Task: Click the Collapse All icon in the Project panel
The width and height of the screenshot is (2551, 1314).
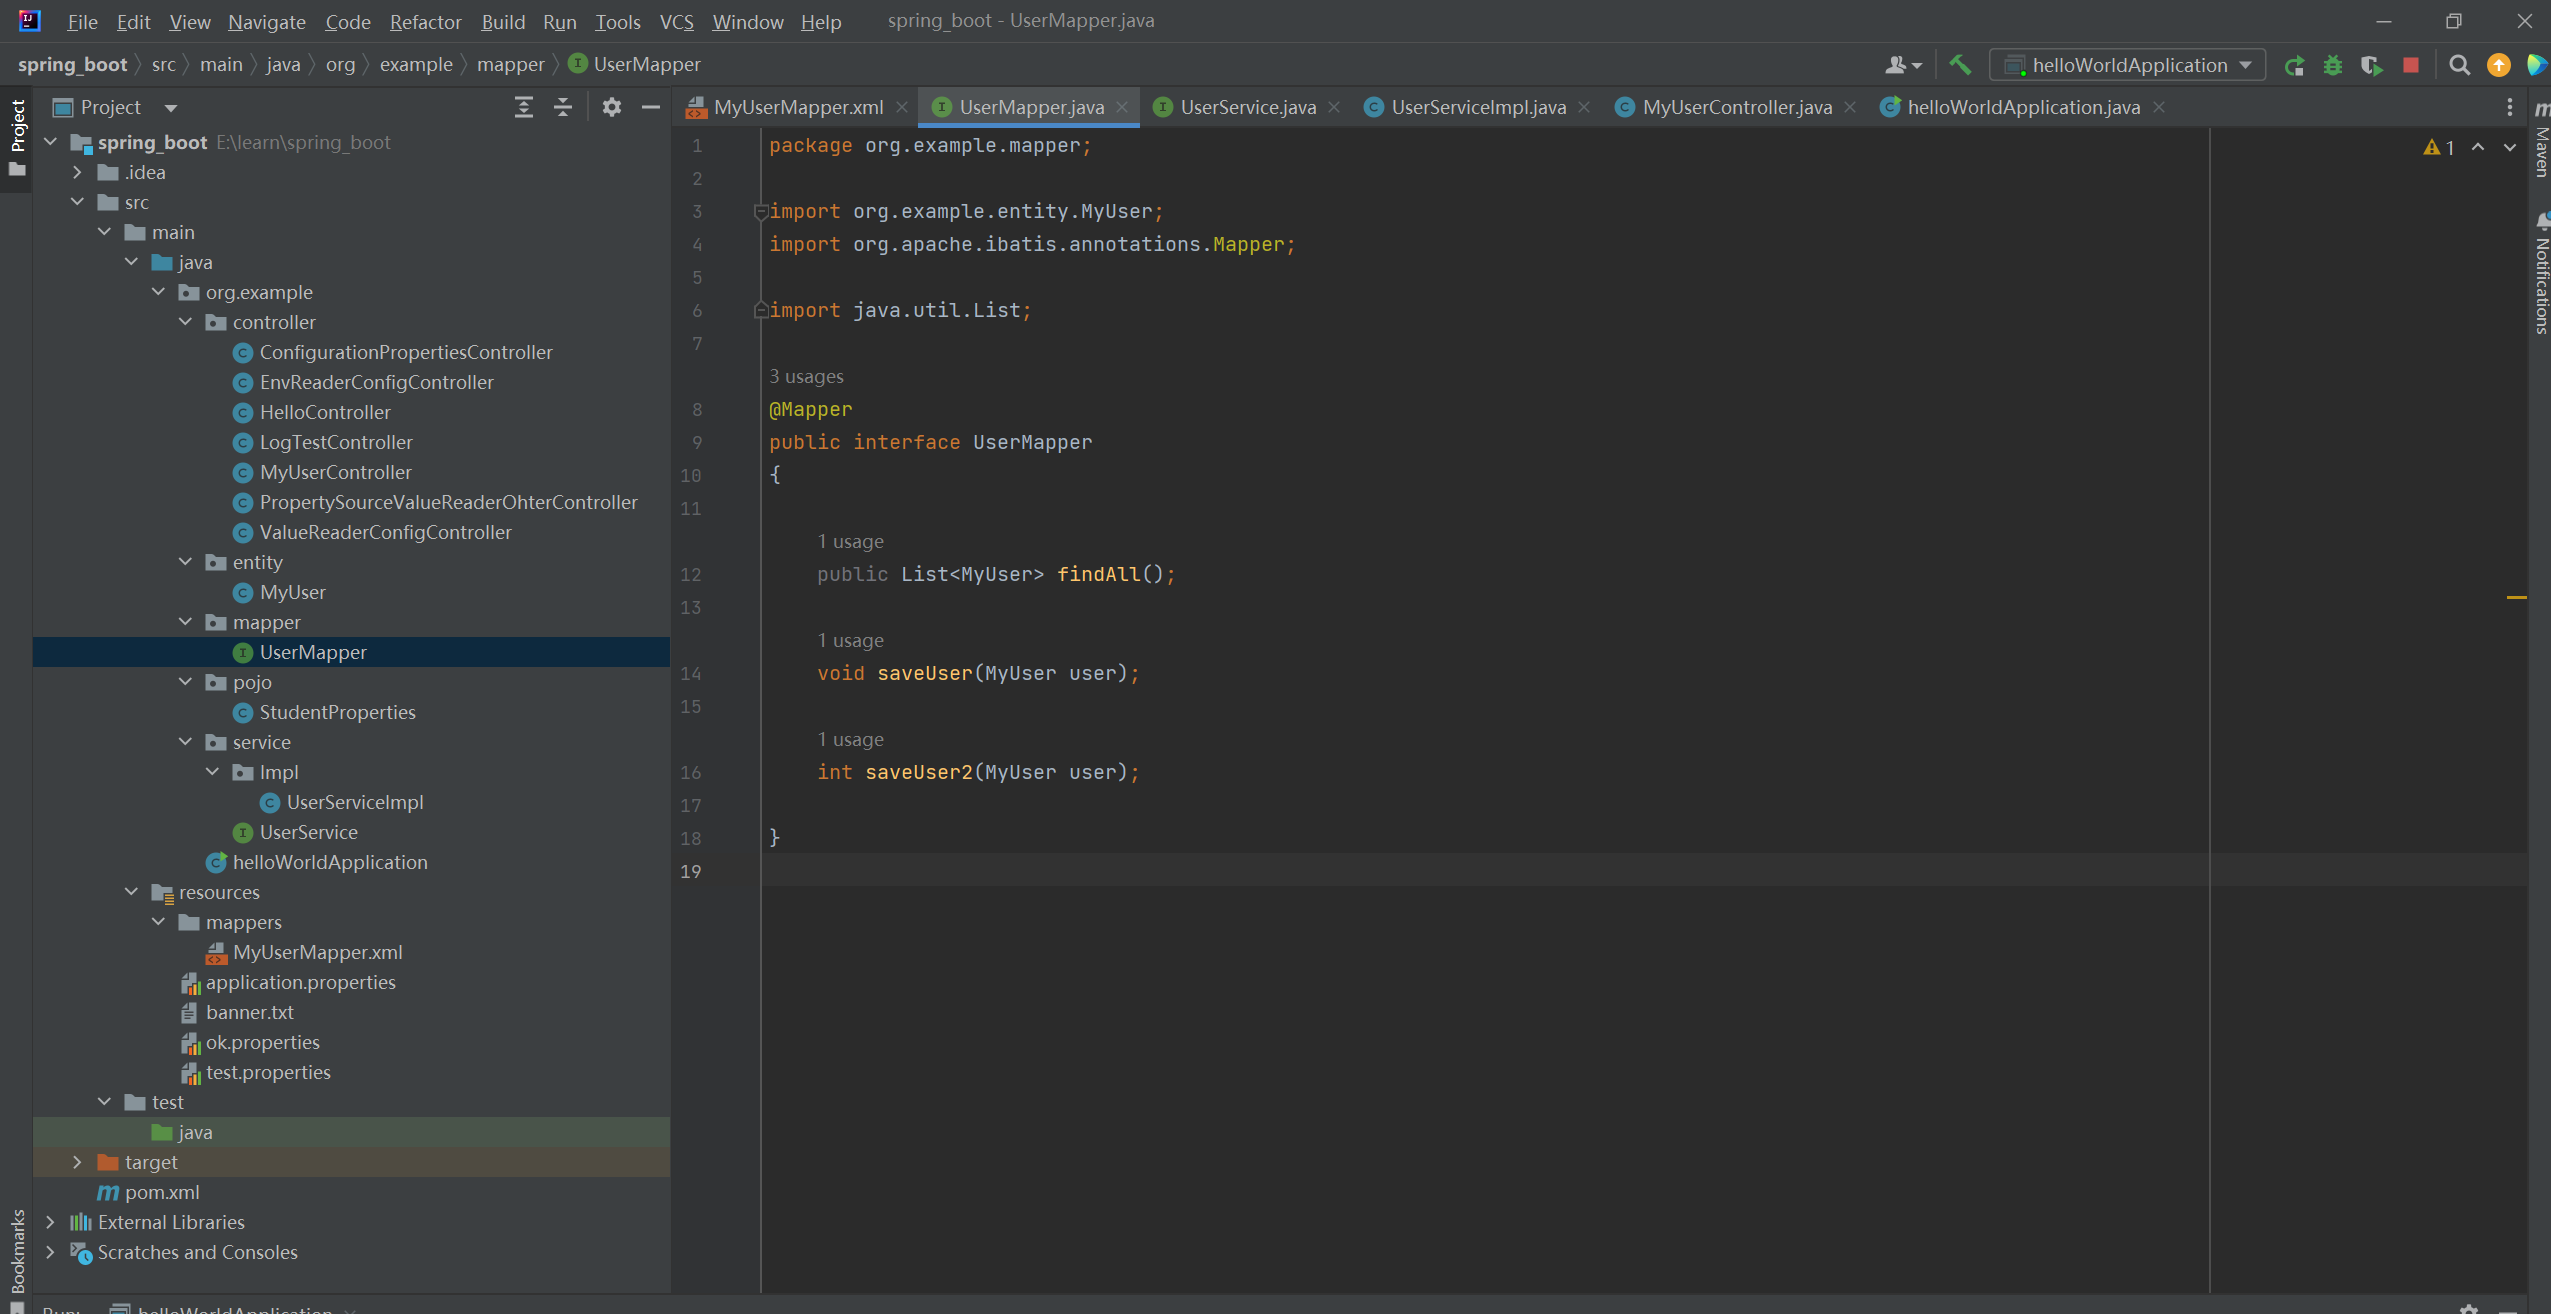Action: [563, 107]
